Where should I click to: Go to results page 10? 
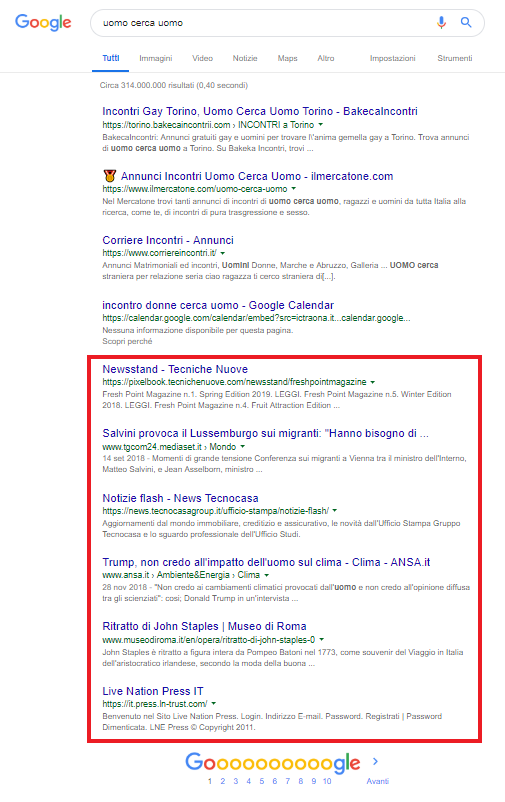(x=327, y=781)
